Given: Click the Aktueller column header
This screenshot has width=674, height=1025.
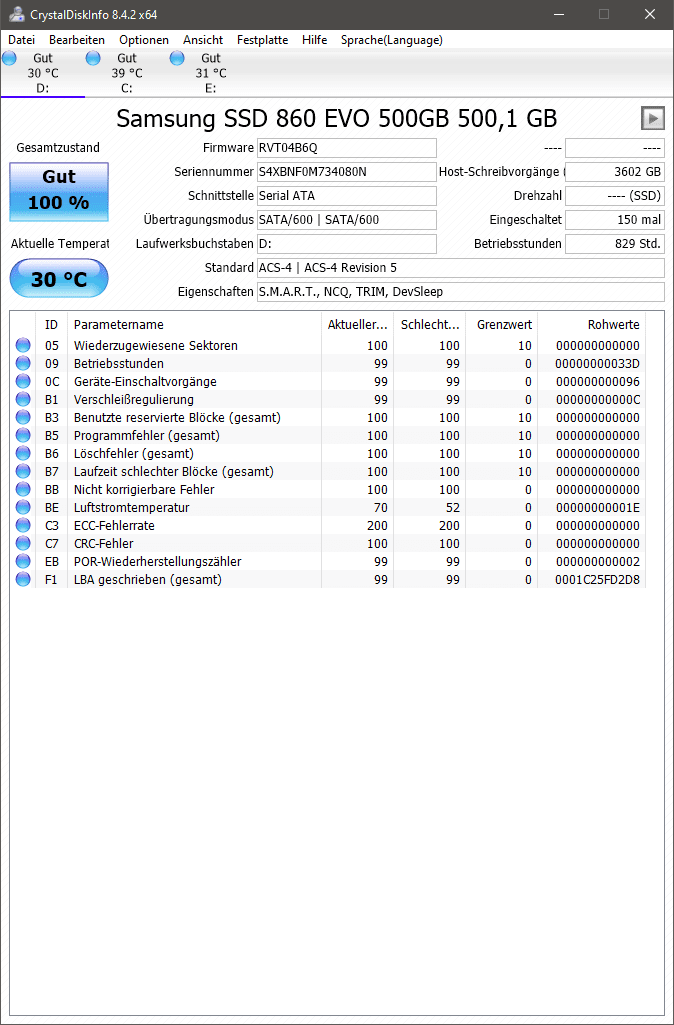Looking at the screenshot, I should (x=357, y=325).
